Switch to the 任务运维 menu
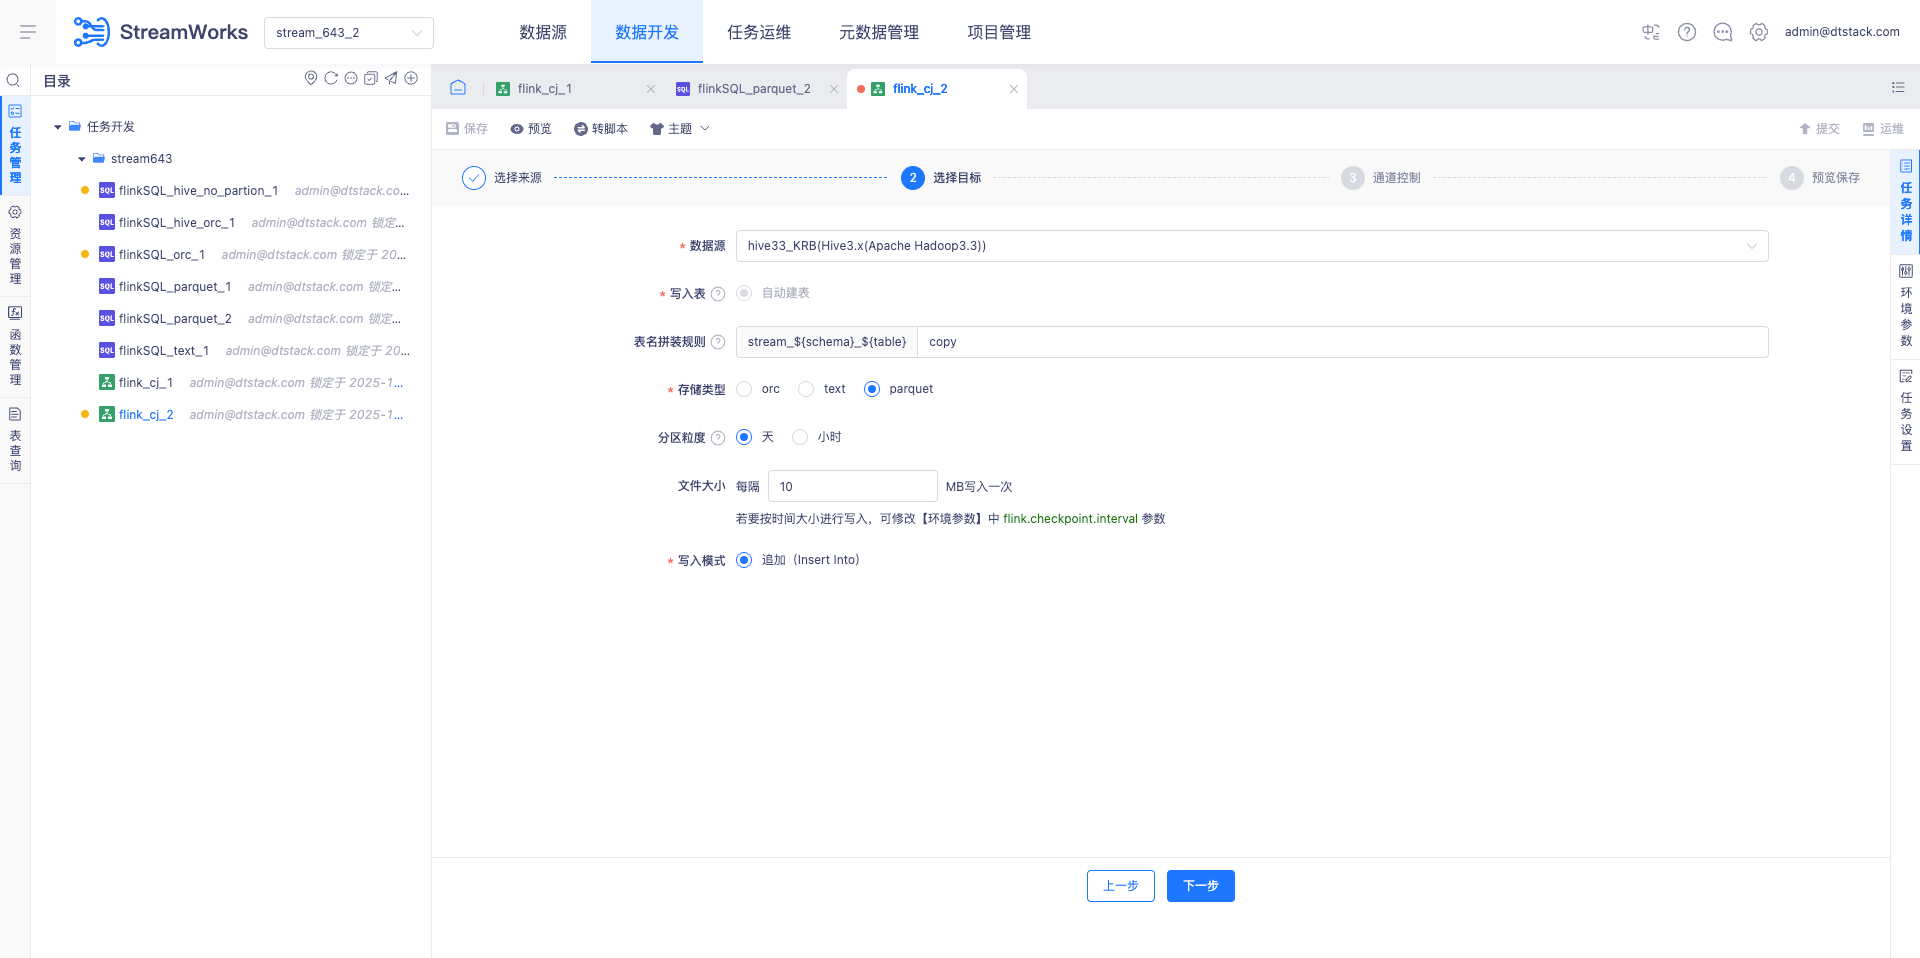 tap(759, 32)
